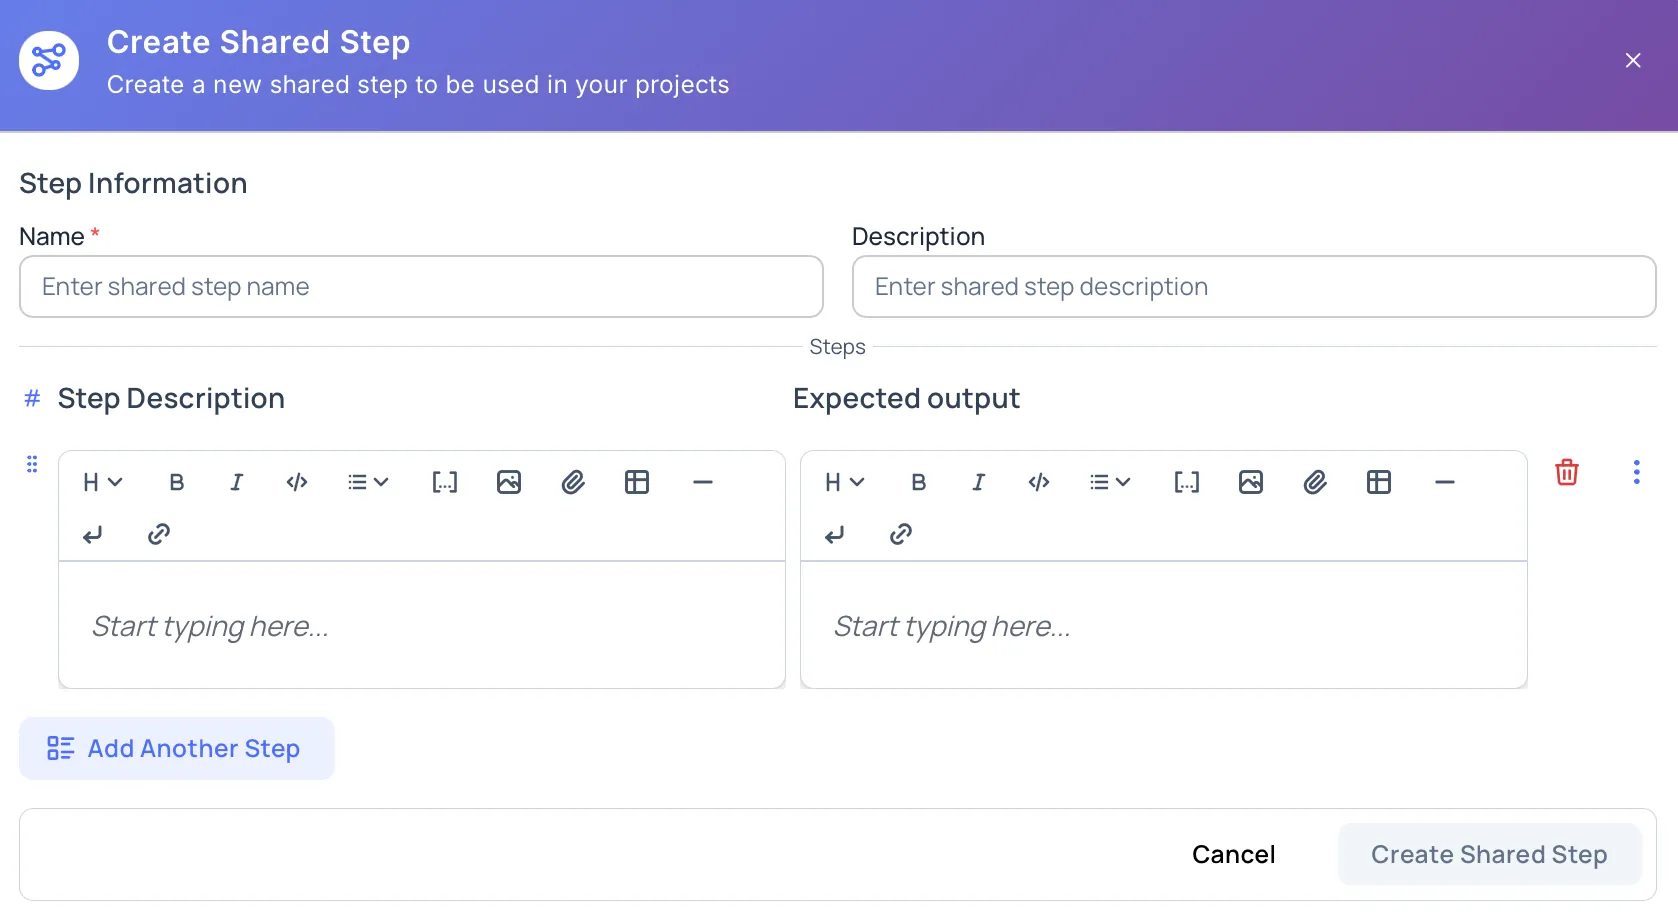Viewport: 1678px width, 914px height.
Task: Insert horizontal rule in Expected output editor
Action: tap(1445, 482)
